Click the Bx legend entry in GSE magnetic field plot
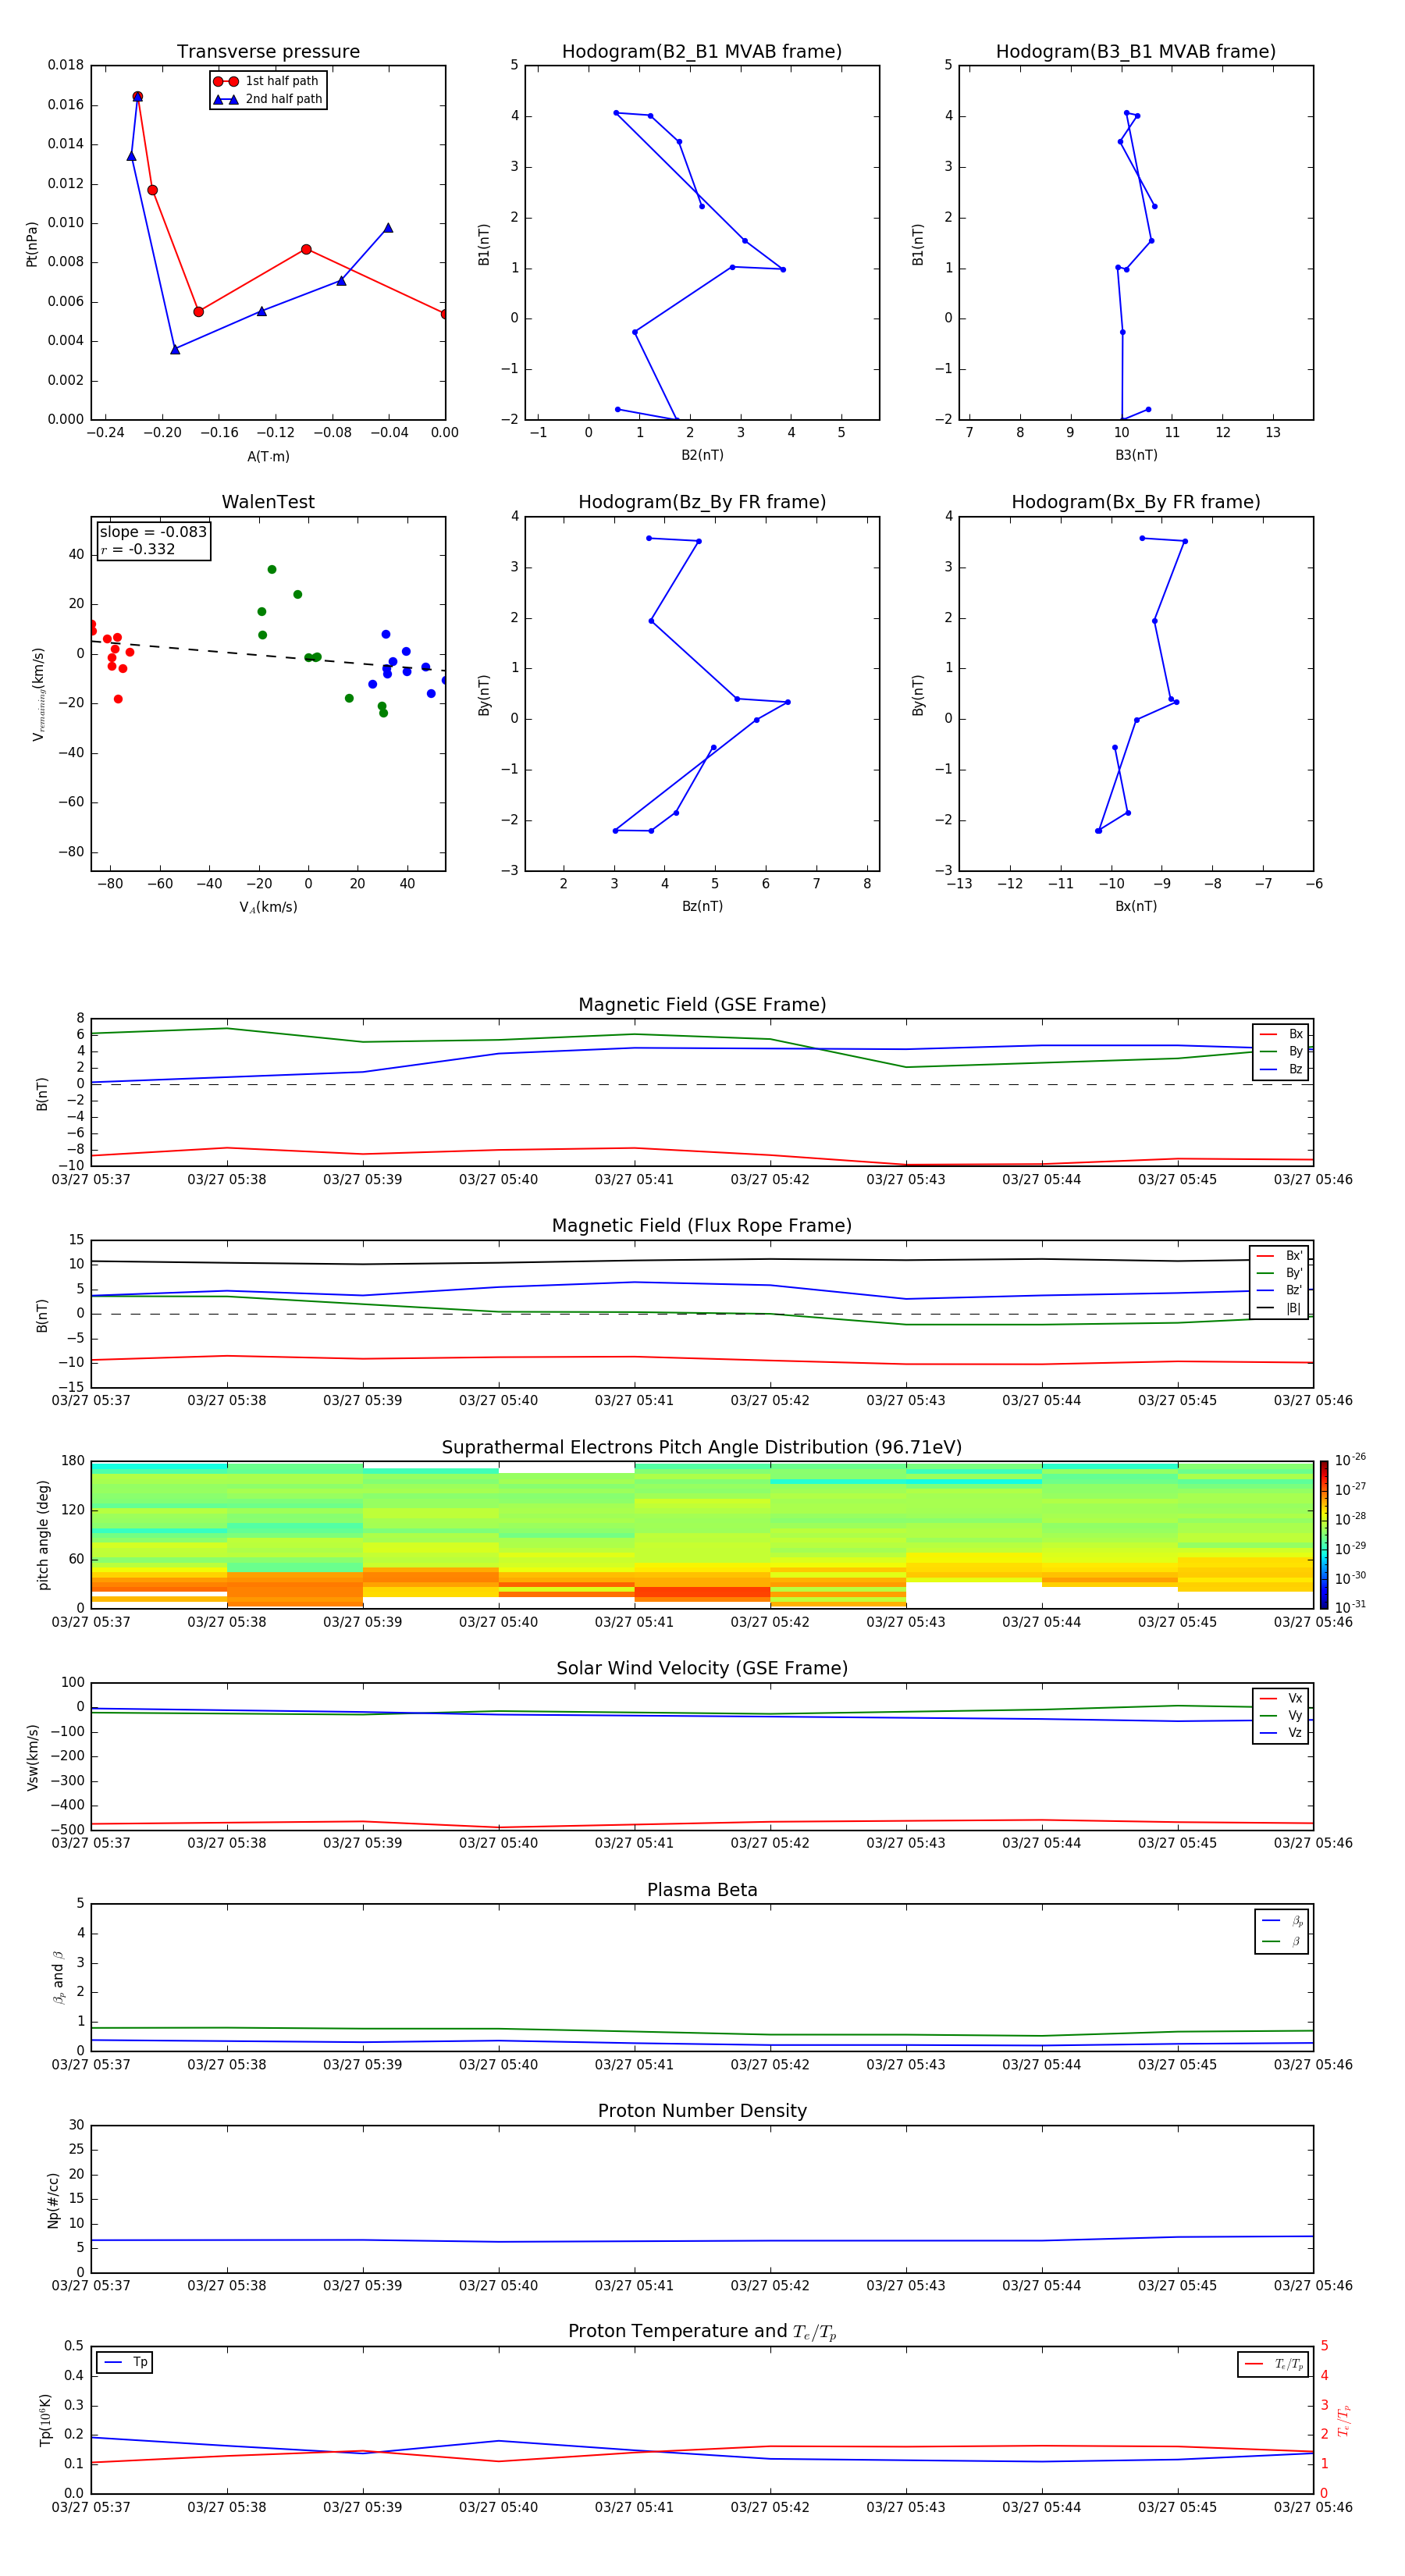This screenshot has height=2576, width=1405. (x=1281, y=1034)
